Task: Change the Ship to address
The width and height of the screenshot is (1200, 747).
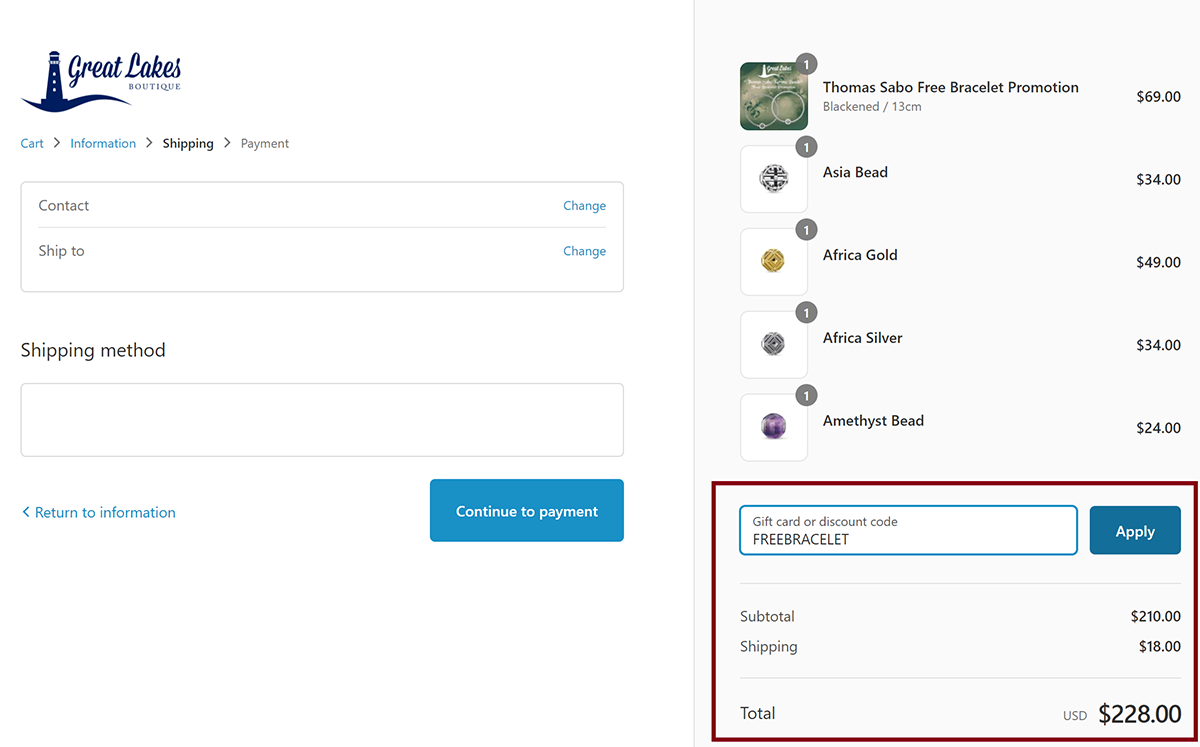Action: click(584, 252)
